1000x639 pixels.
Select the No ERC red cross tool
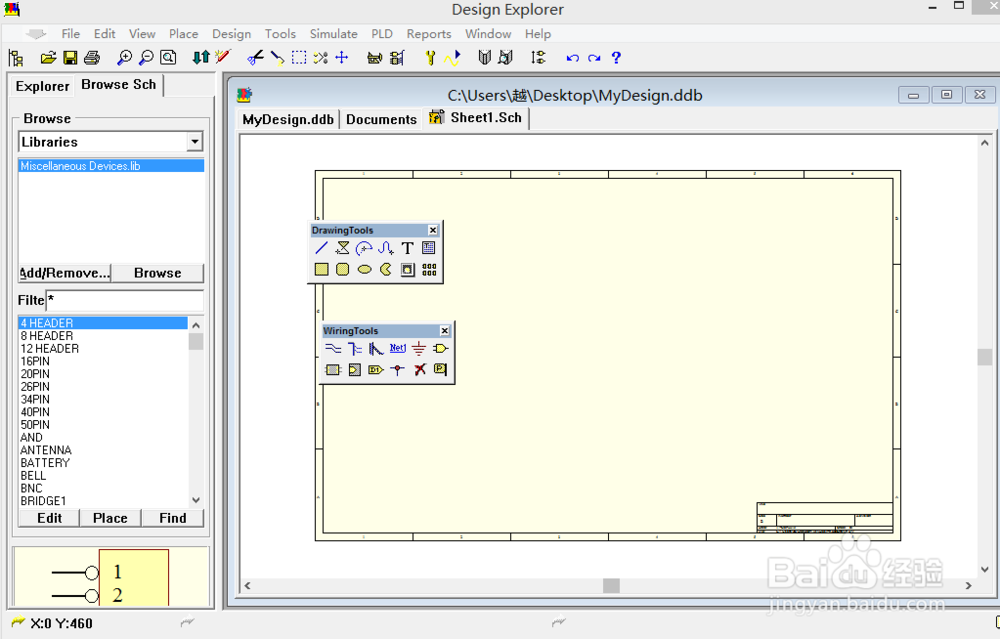pos(419,369)
